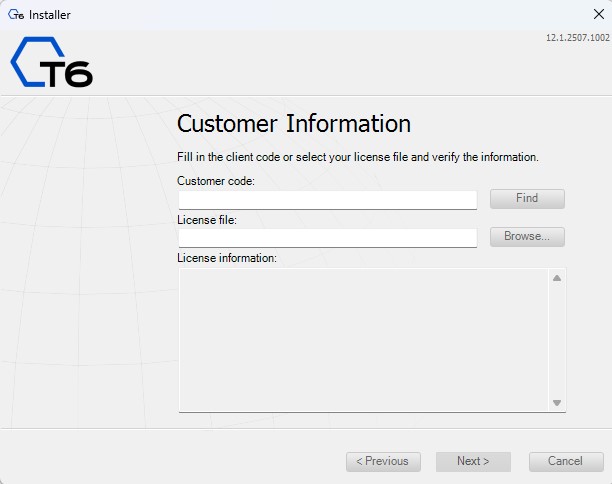Click the T6 title bar icon
The image size is (612, 484).
(x=16, y=15)
